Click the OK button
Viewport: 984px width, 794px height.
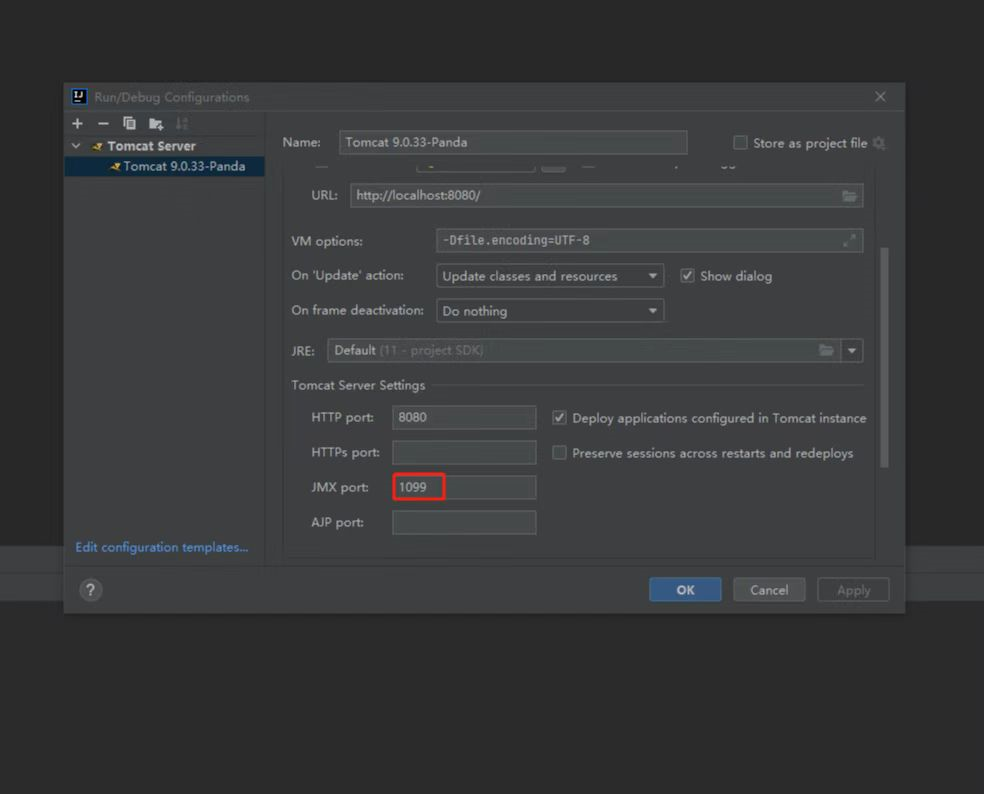pyautogui.click(x=685, y=590)
